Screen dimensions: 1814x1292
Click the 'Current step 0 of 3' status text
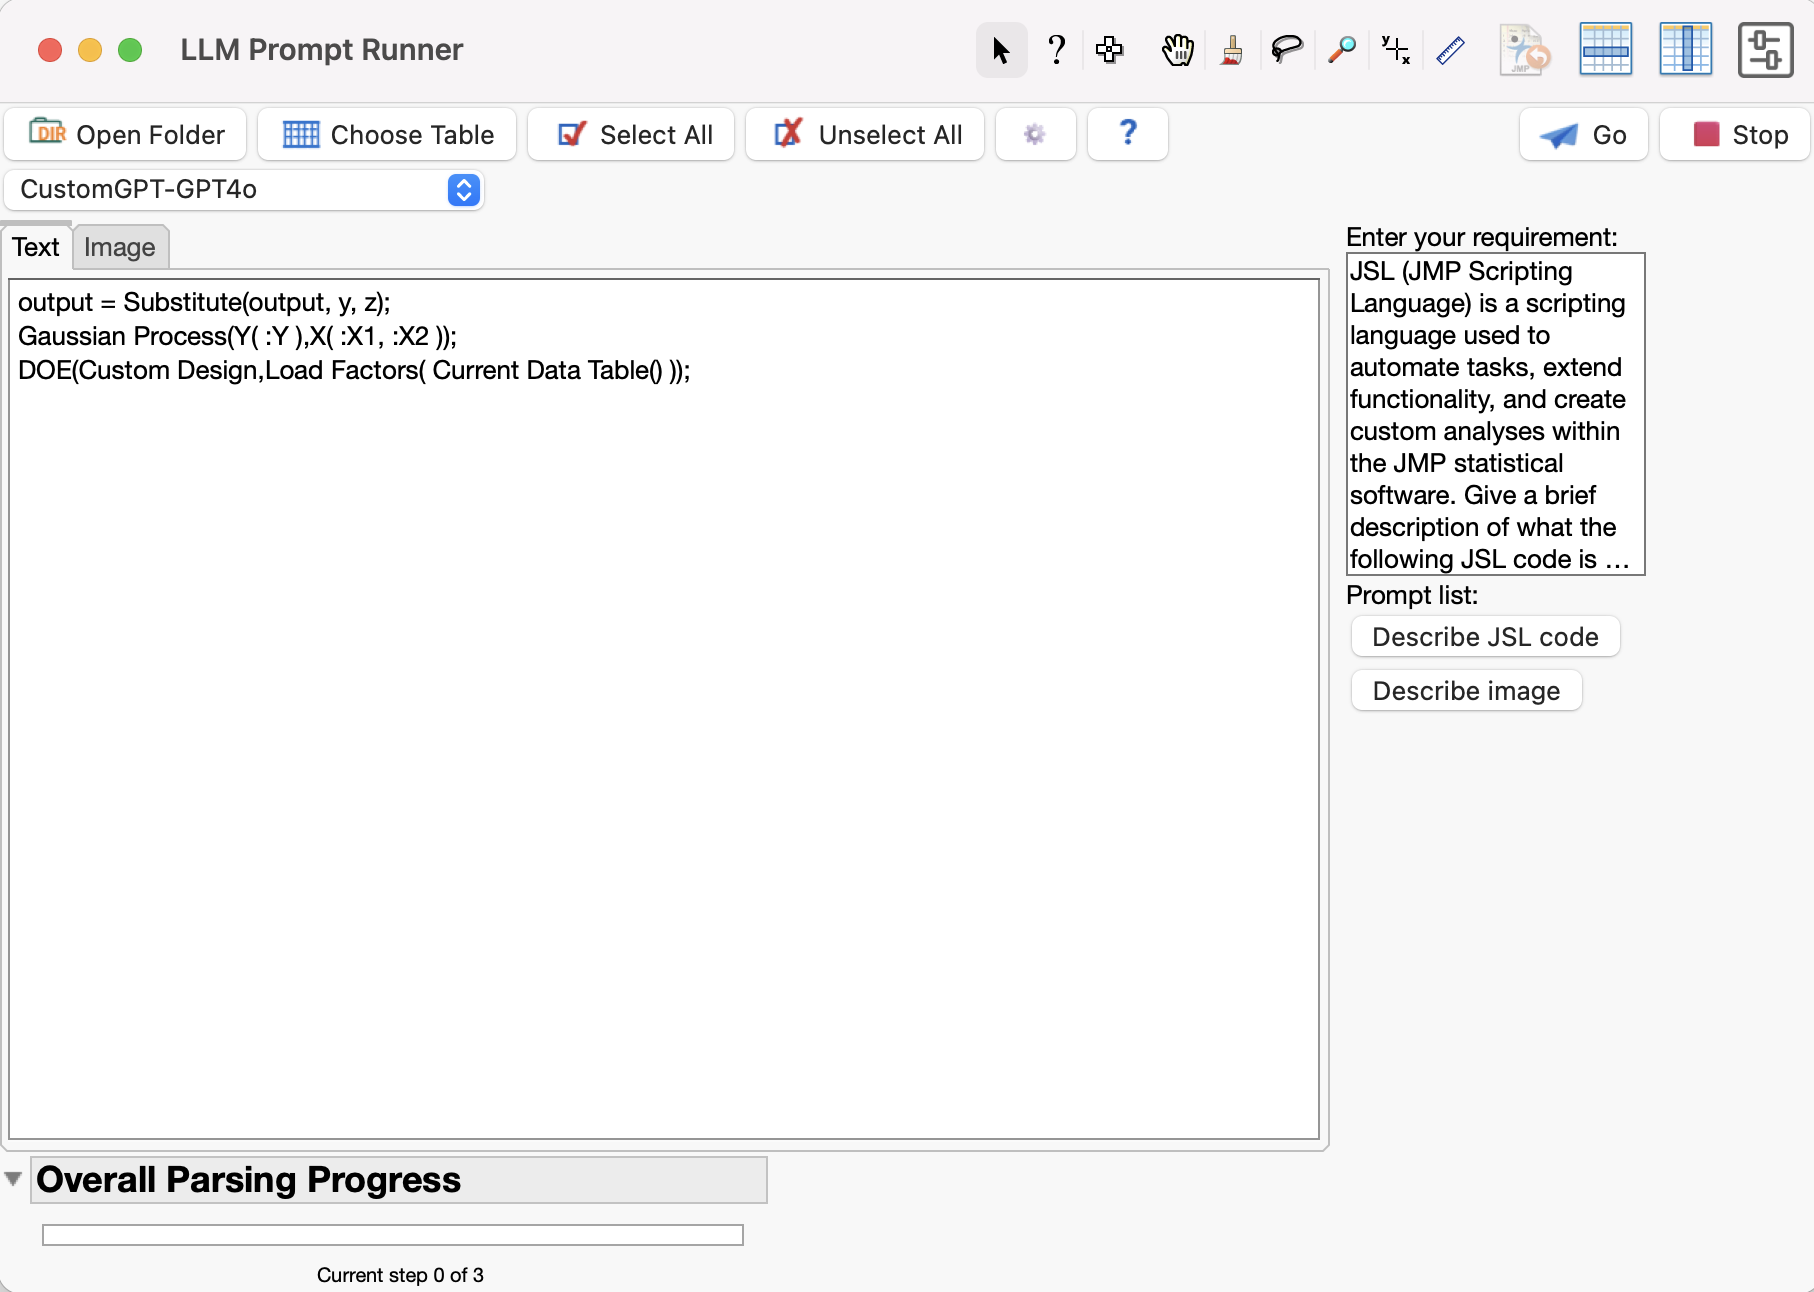point(400,1275)
